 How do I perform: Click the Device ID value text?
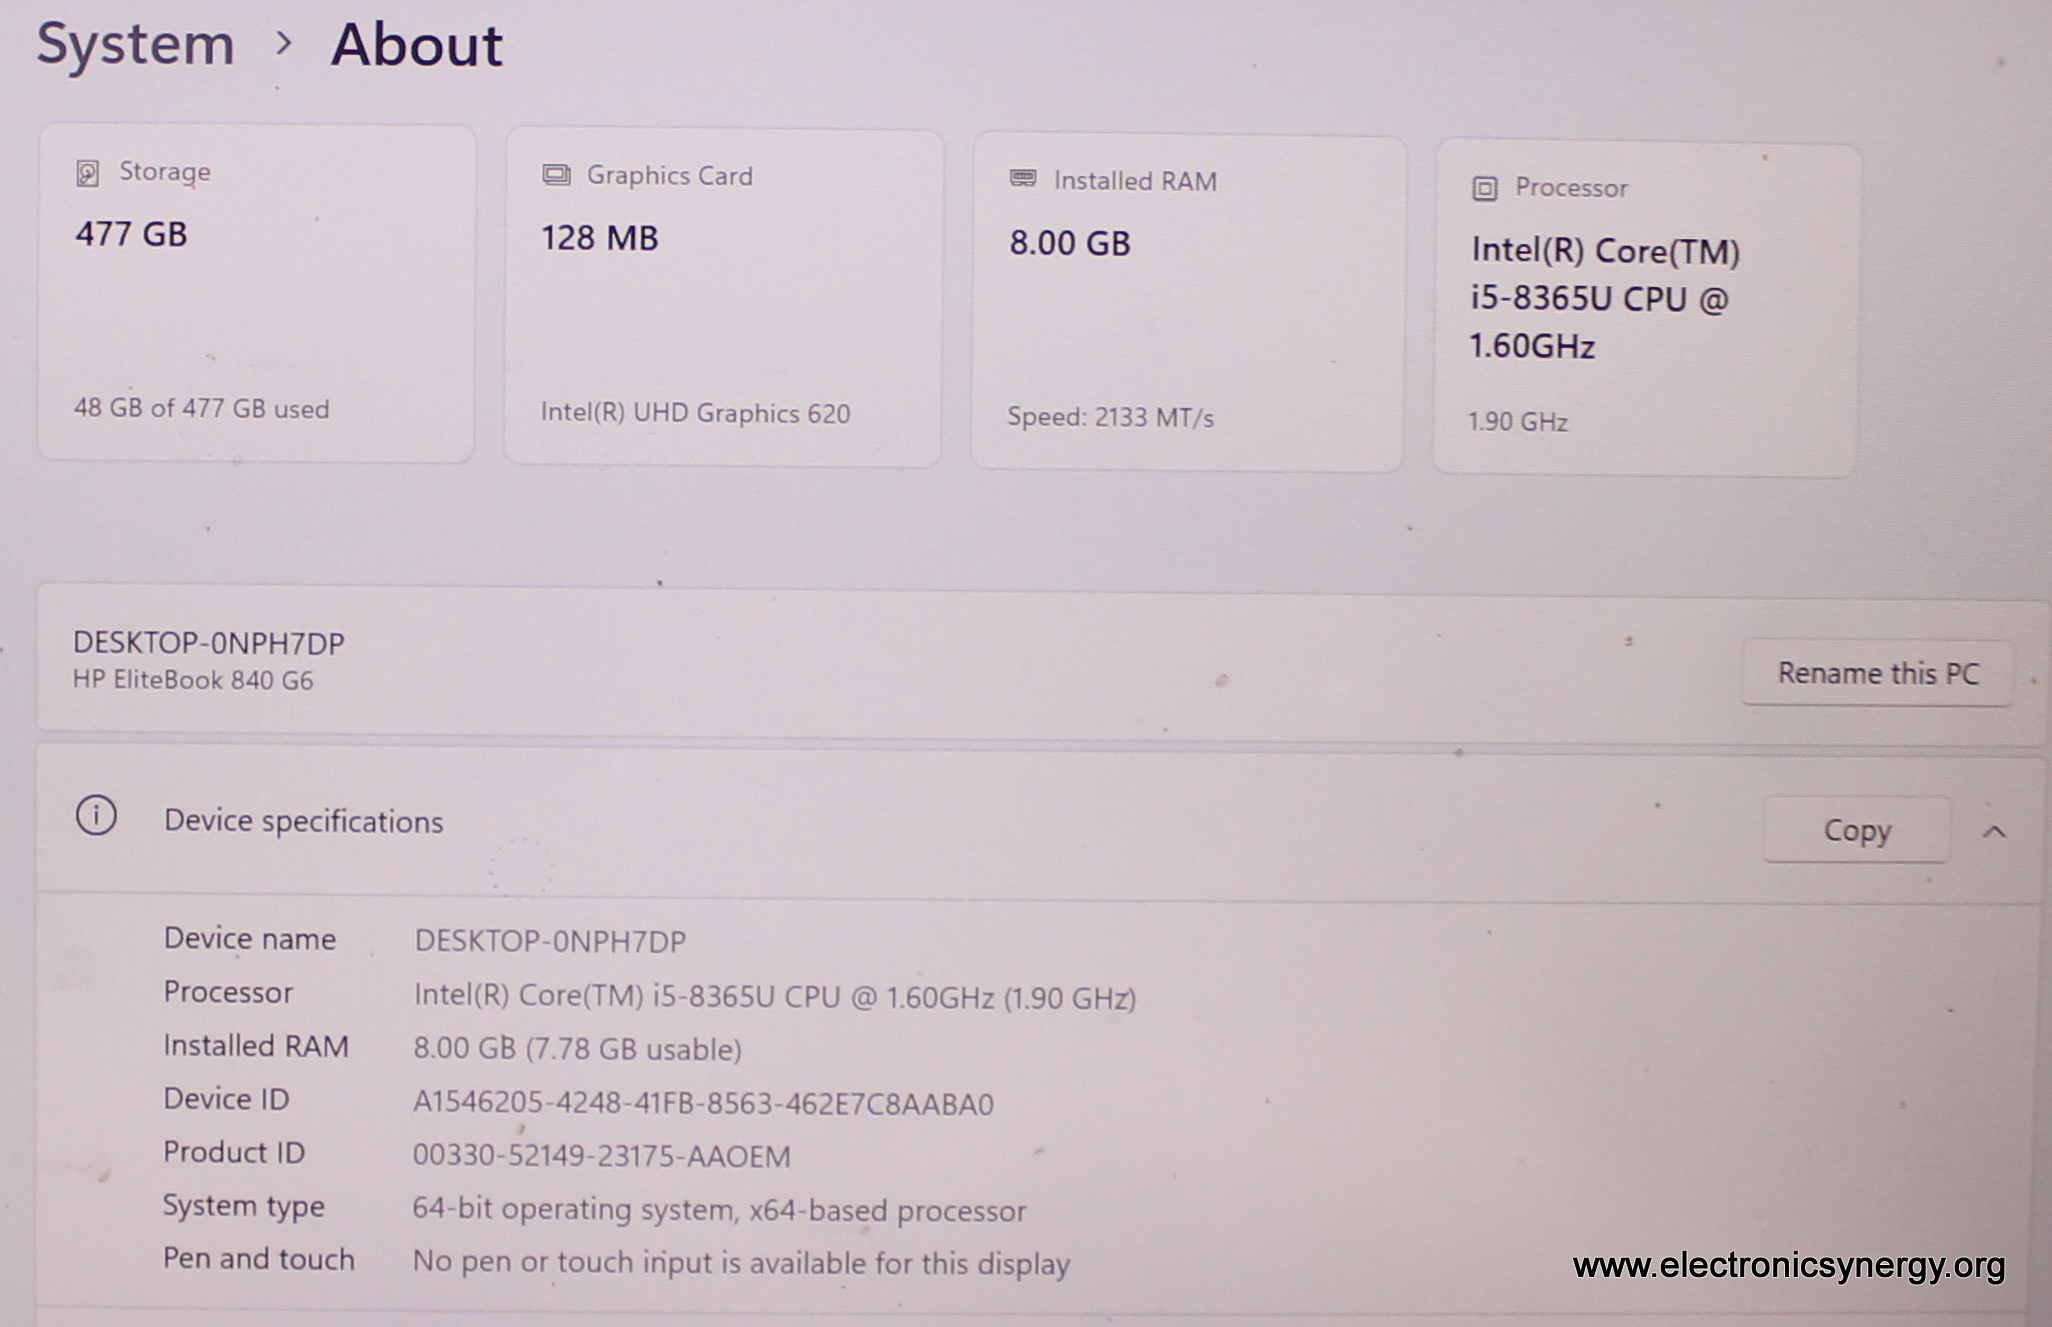click(x=703, y=1103)
